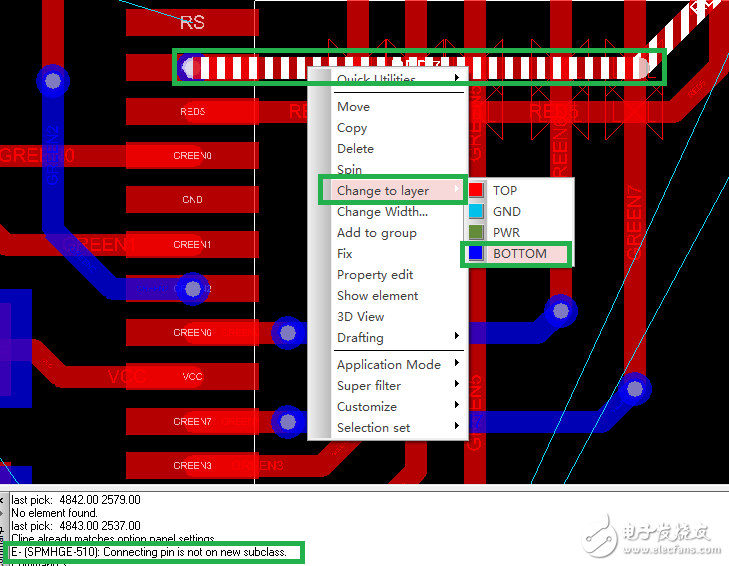Click the 'last pick: 4842.00 2579.00' log line
Viewport: 729px width, 566px height.
coord(76,500)
